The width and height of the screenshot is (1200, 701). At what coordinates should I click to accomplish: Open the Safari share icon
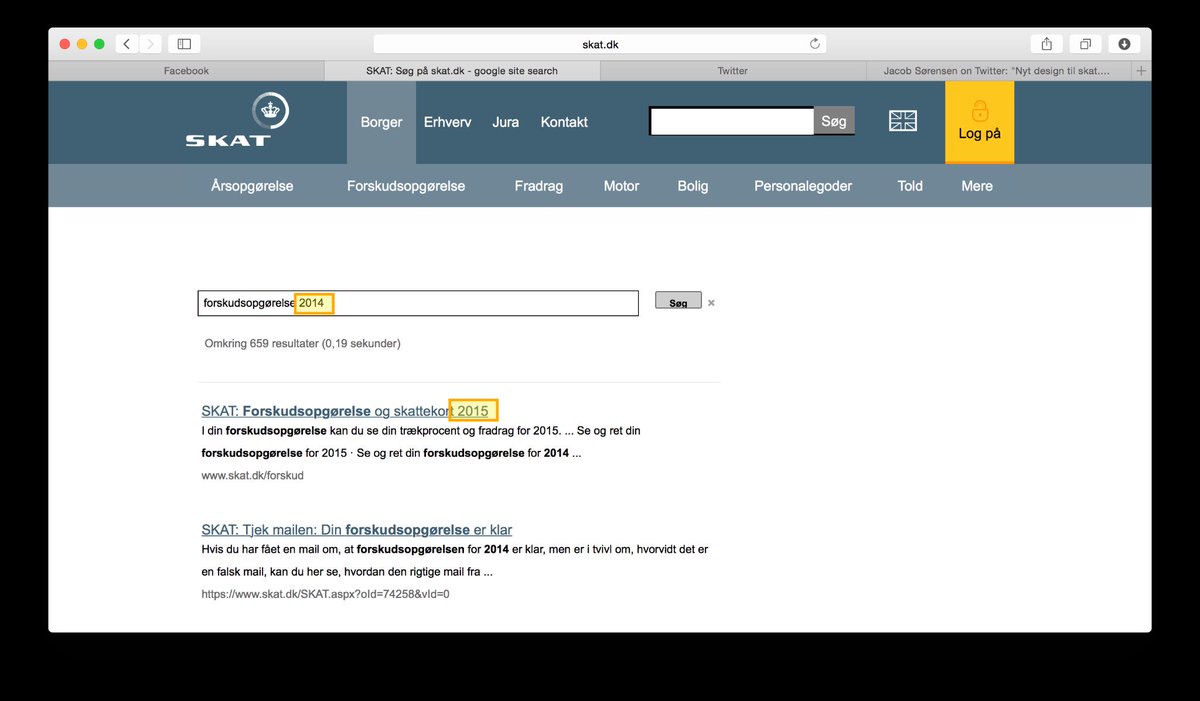pyautogui.click(x=1047, y=44)
